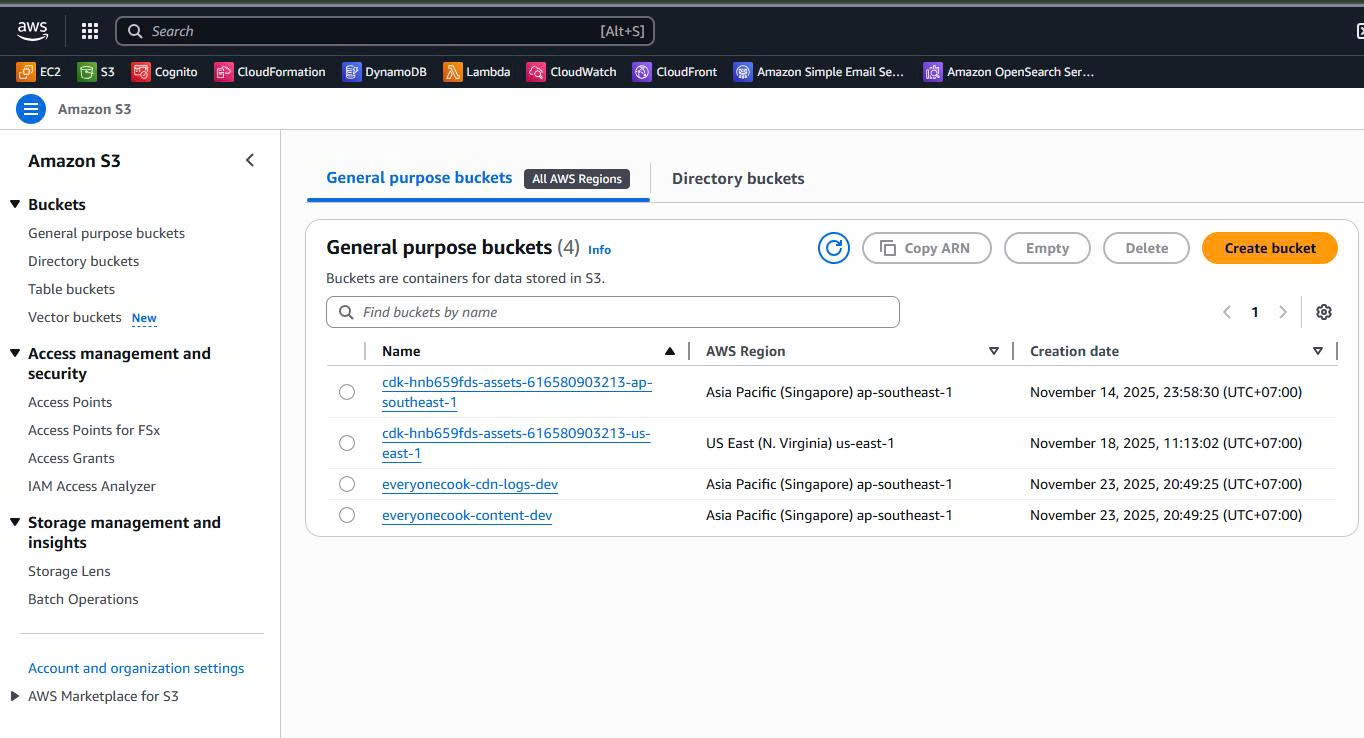
Task: Open the CloudFormation shortcut icon
Action: point(224,72)
